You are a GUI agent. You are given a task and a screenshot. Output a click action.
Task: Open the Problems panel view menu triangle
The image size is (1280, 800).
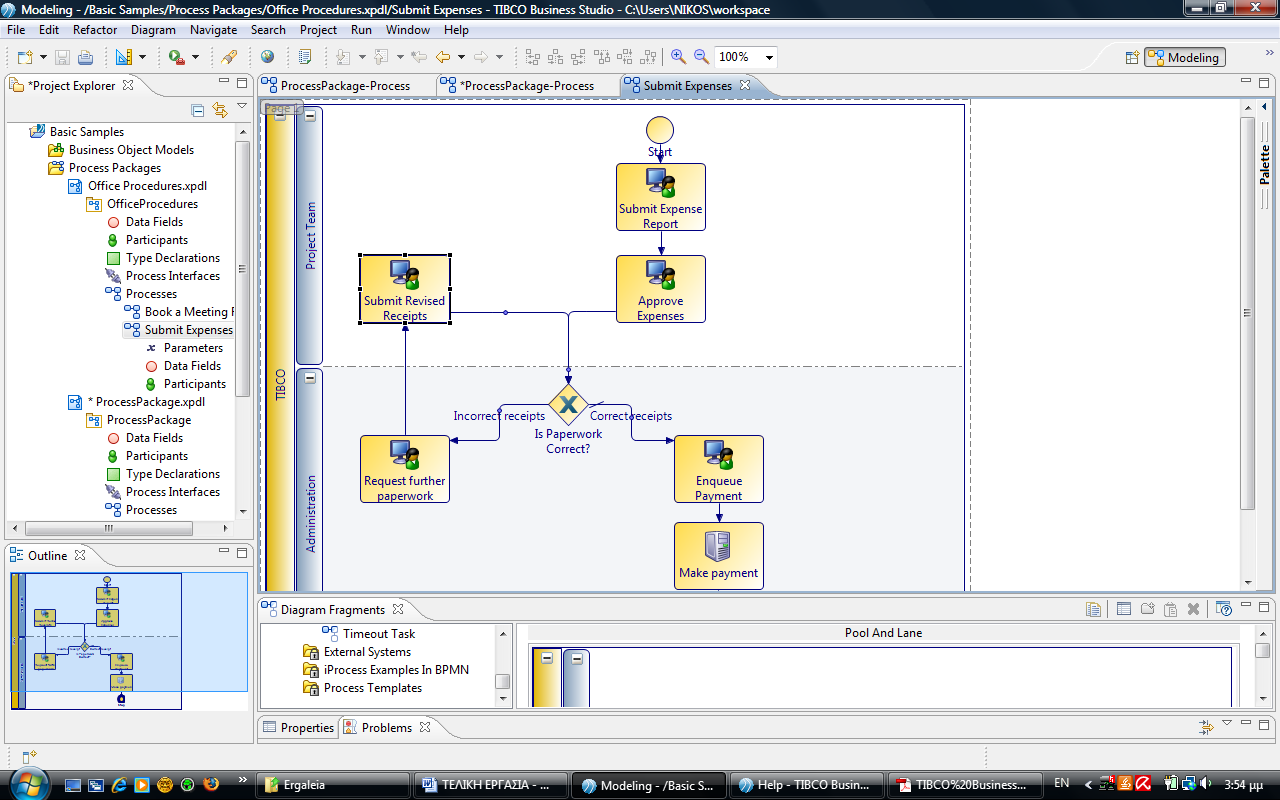pyautogui.click(x=1227, y=723)
